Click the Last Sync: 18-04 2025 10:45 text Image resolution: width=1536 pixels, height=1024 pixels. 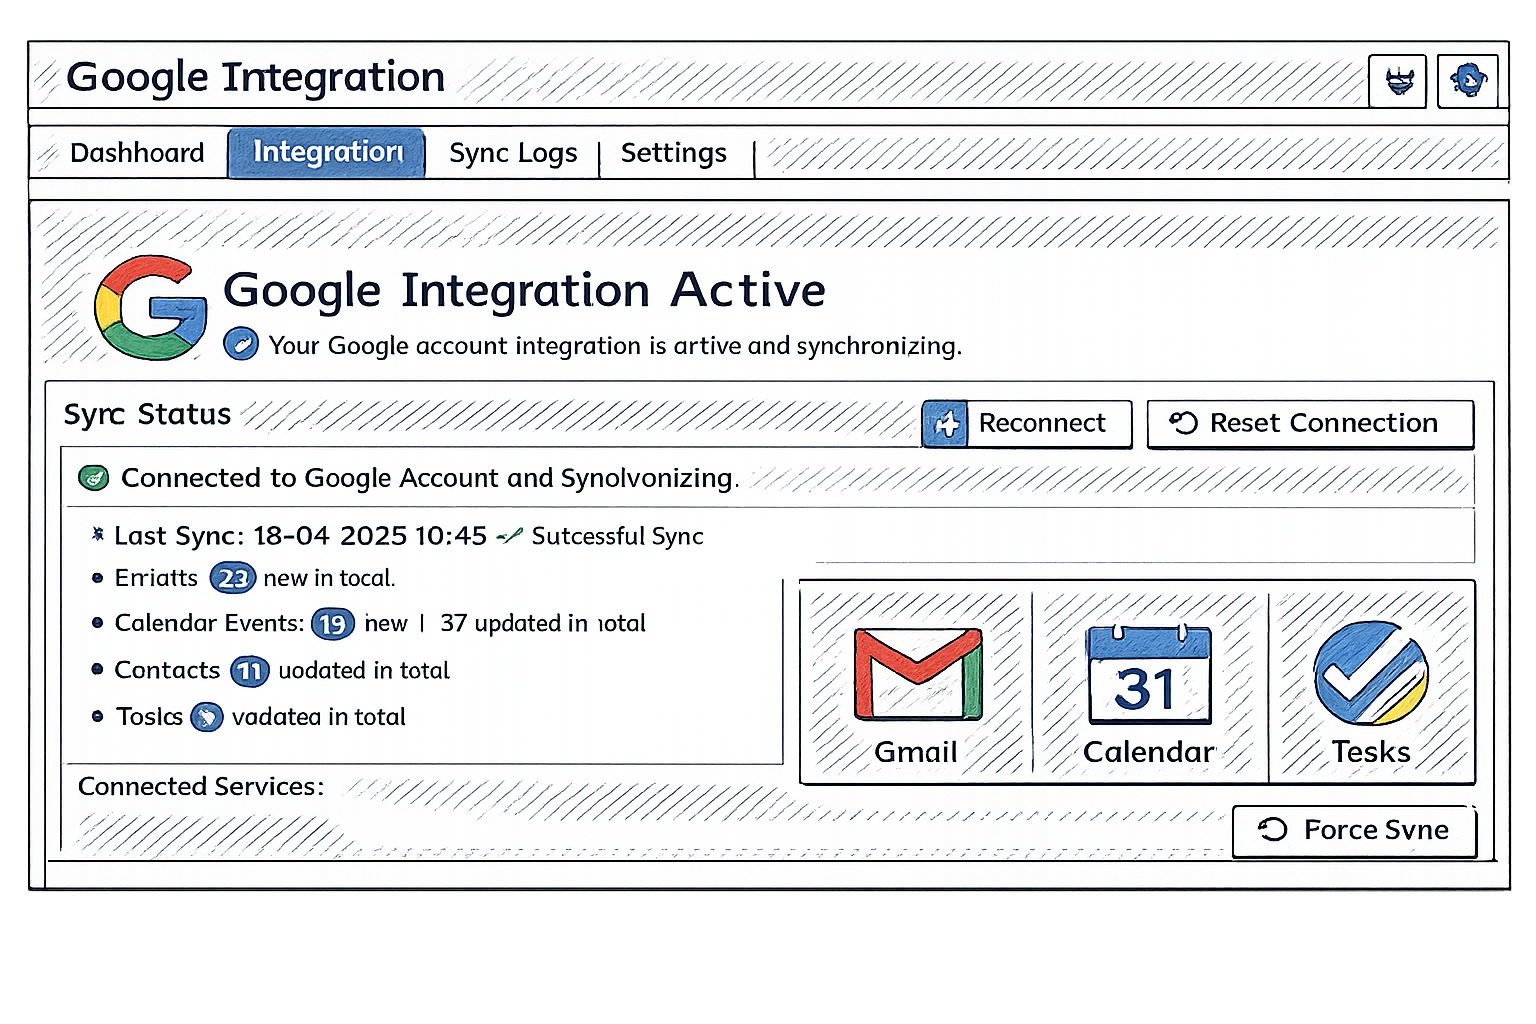[300, 536]
